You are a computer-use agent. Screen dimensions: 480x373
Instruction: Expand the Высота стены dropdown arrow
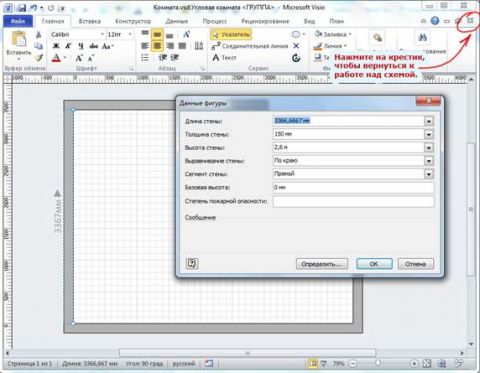pos(429,147)
